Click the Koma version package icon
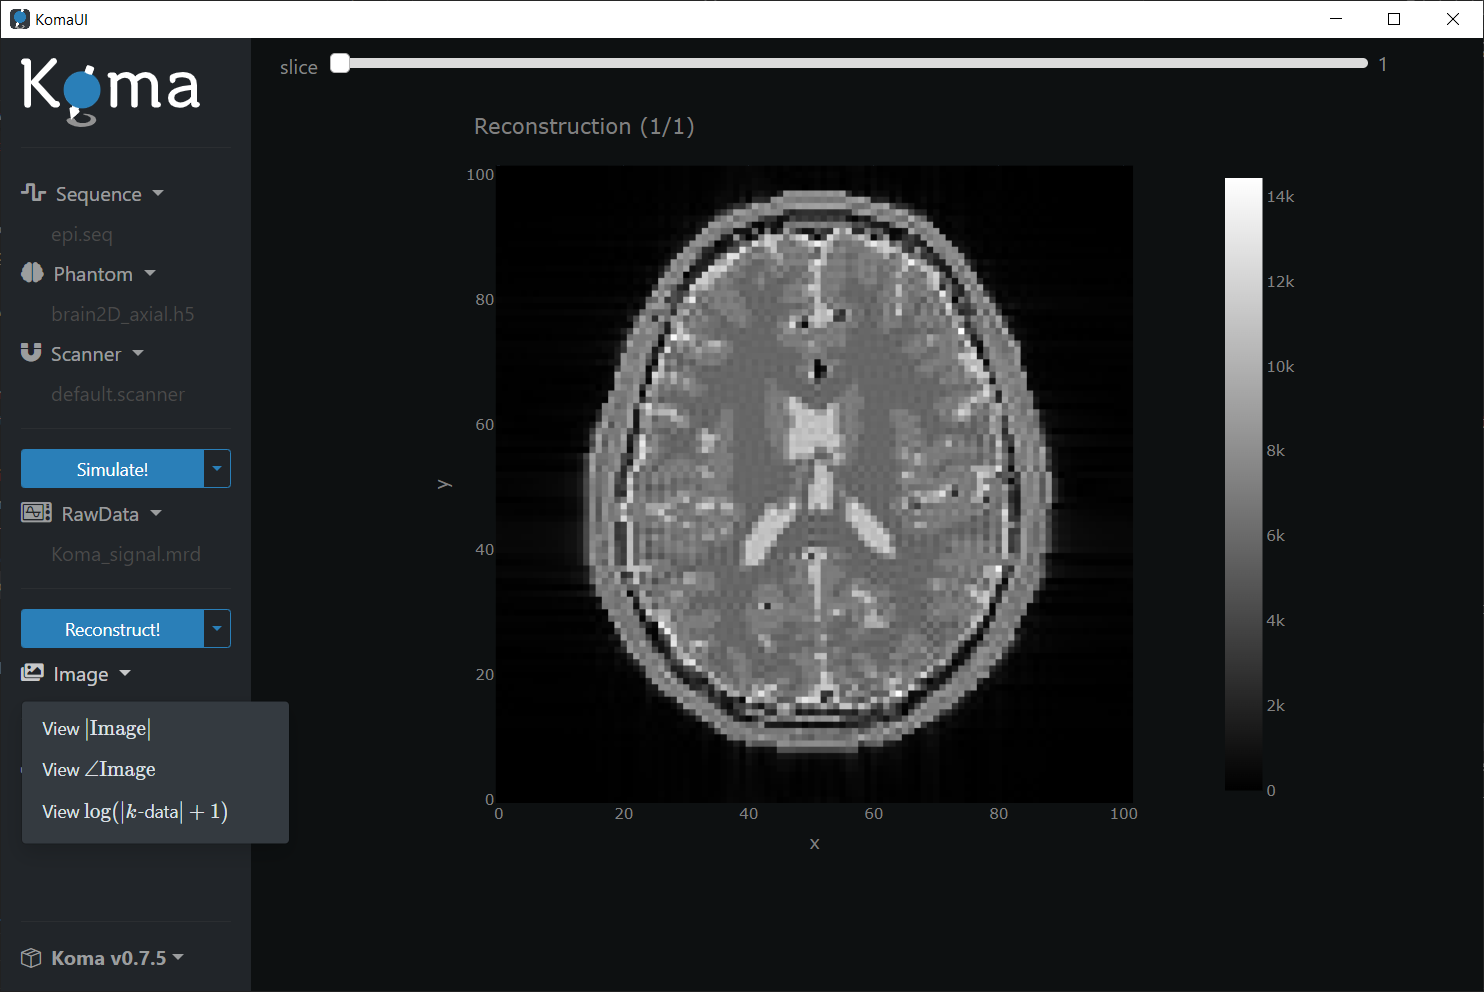This screenshot has width=1484, height=992. point(31,958)
